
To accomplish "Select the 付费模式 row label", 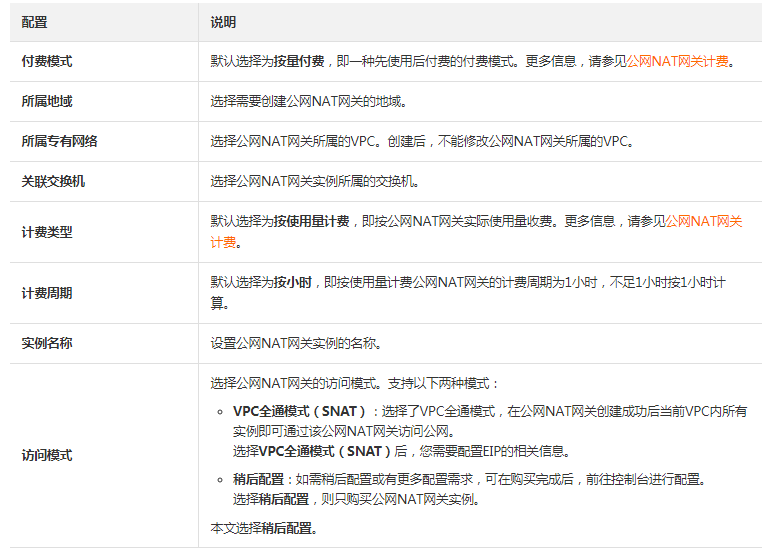I will pos(47,62).
